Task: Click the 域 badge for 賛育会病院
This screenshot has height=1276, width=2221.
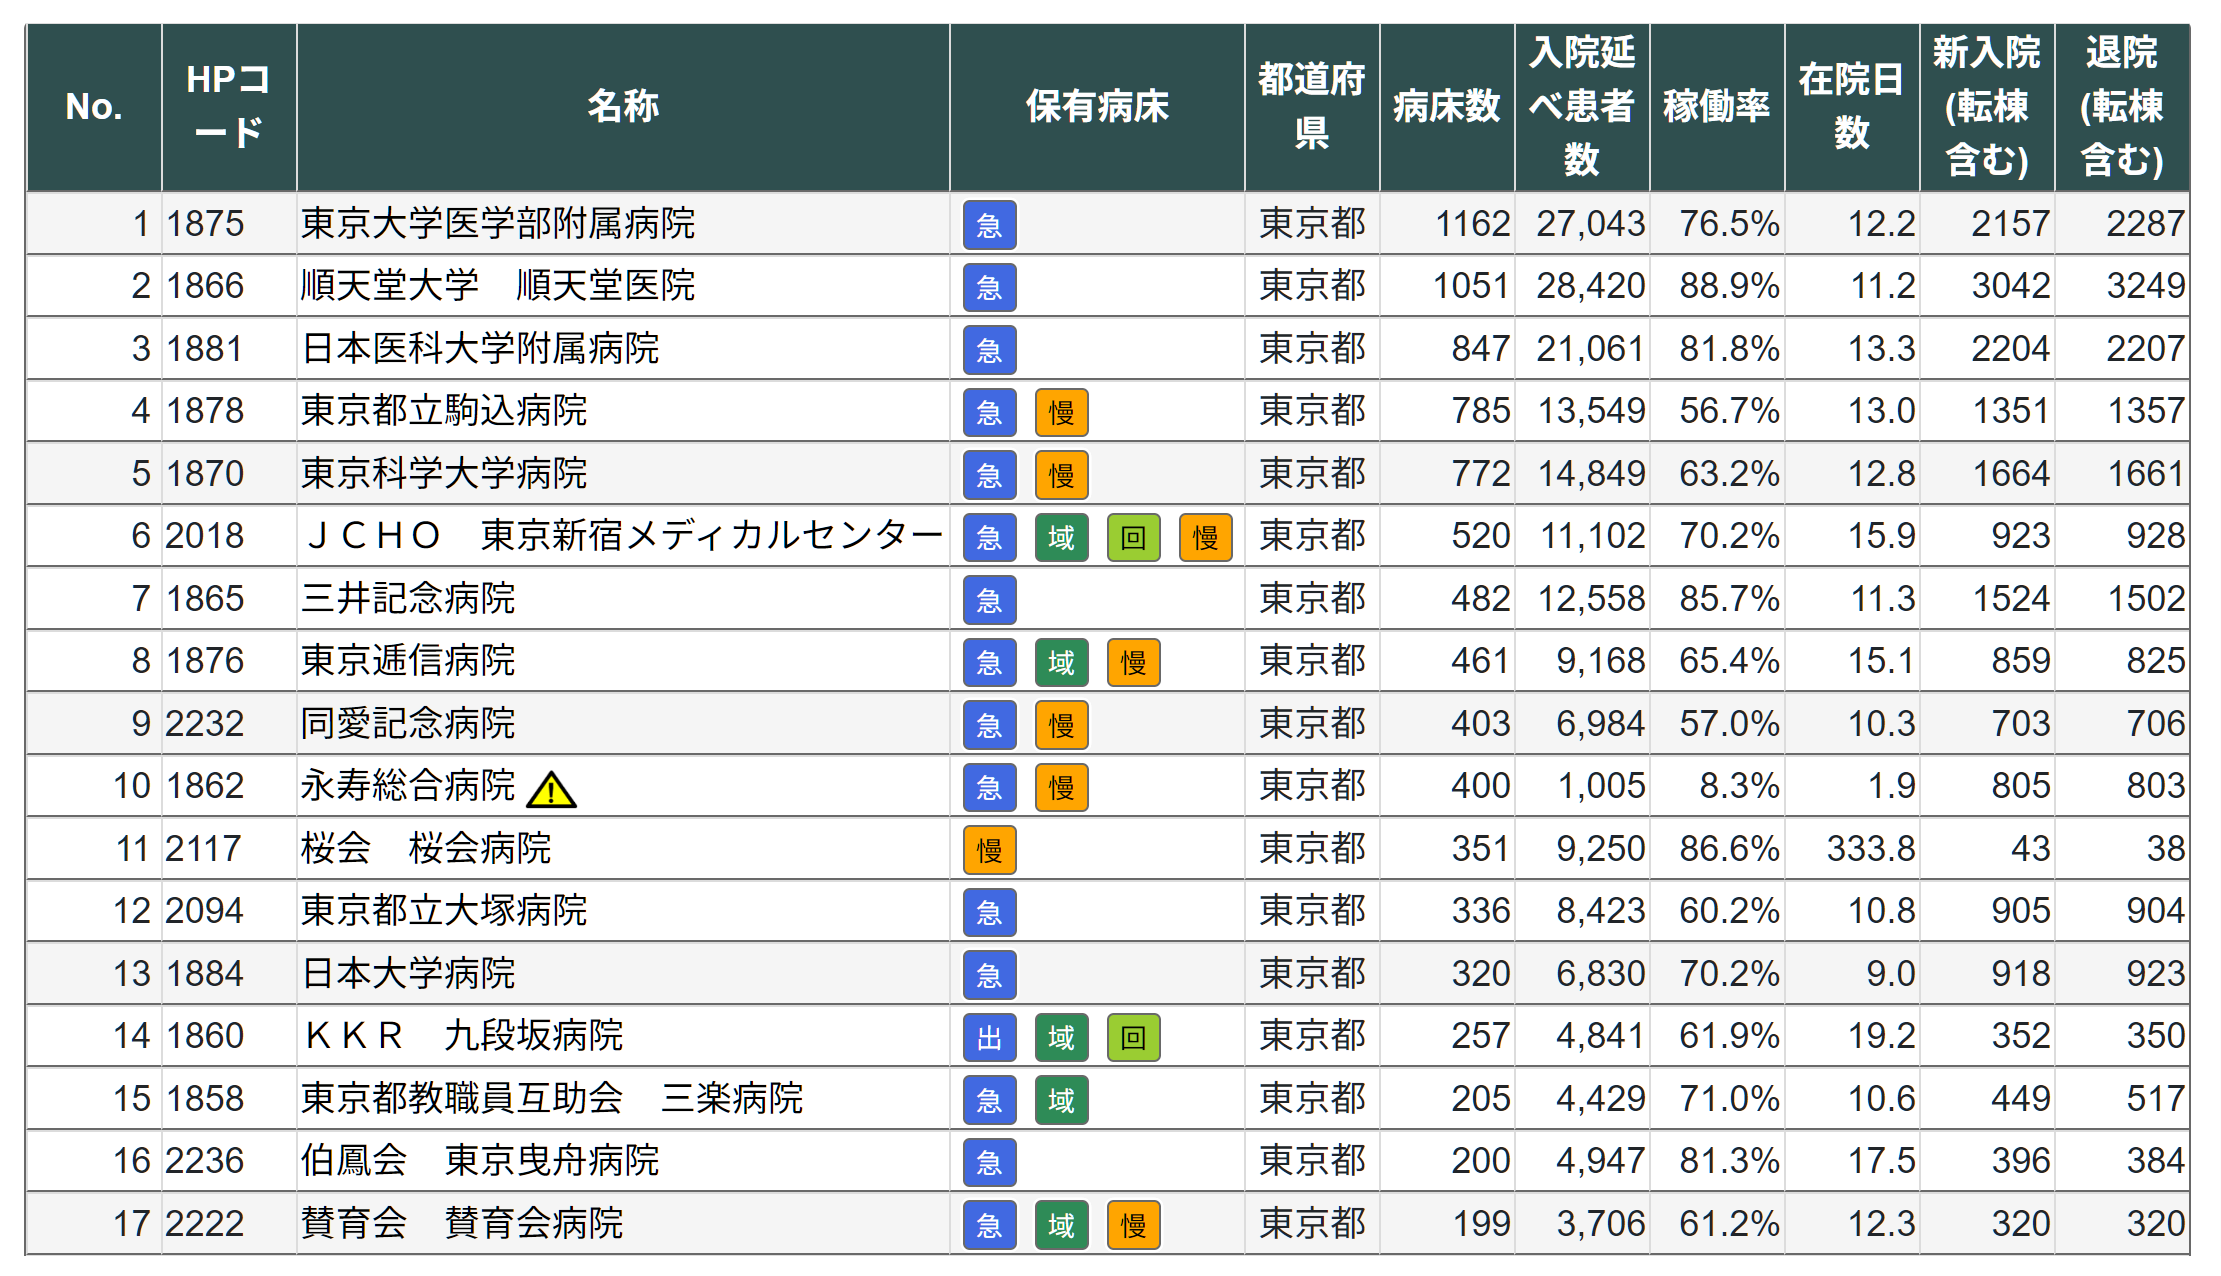Action: pos(1061,1225)
